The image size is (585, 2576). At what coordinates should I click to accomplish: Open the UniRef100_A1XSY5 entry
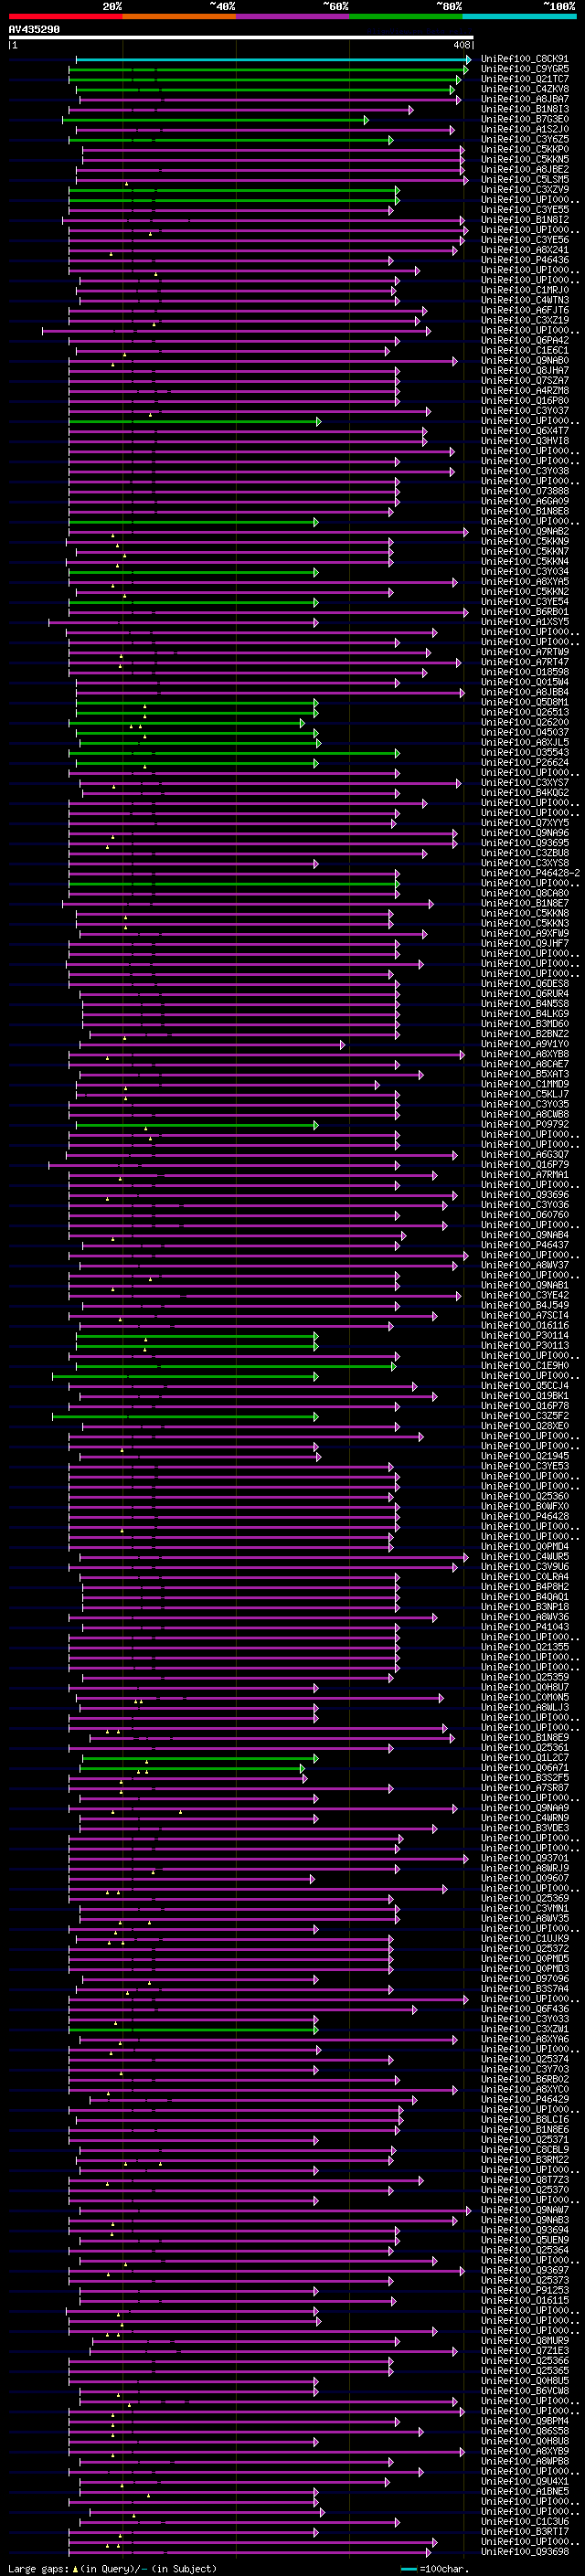pos(525,622)
